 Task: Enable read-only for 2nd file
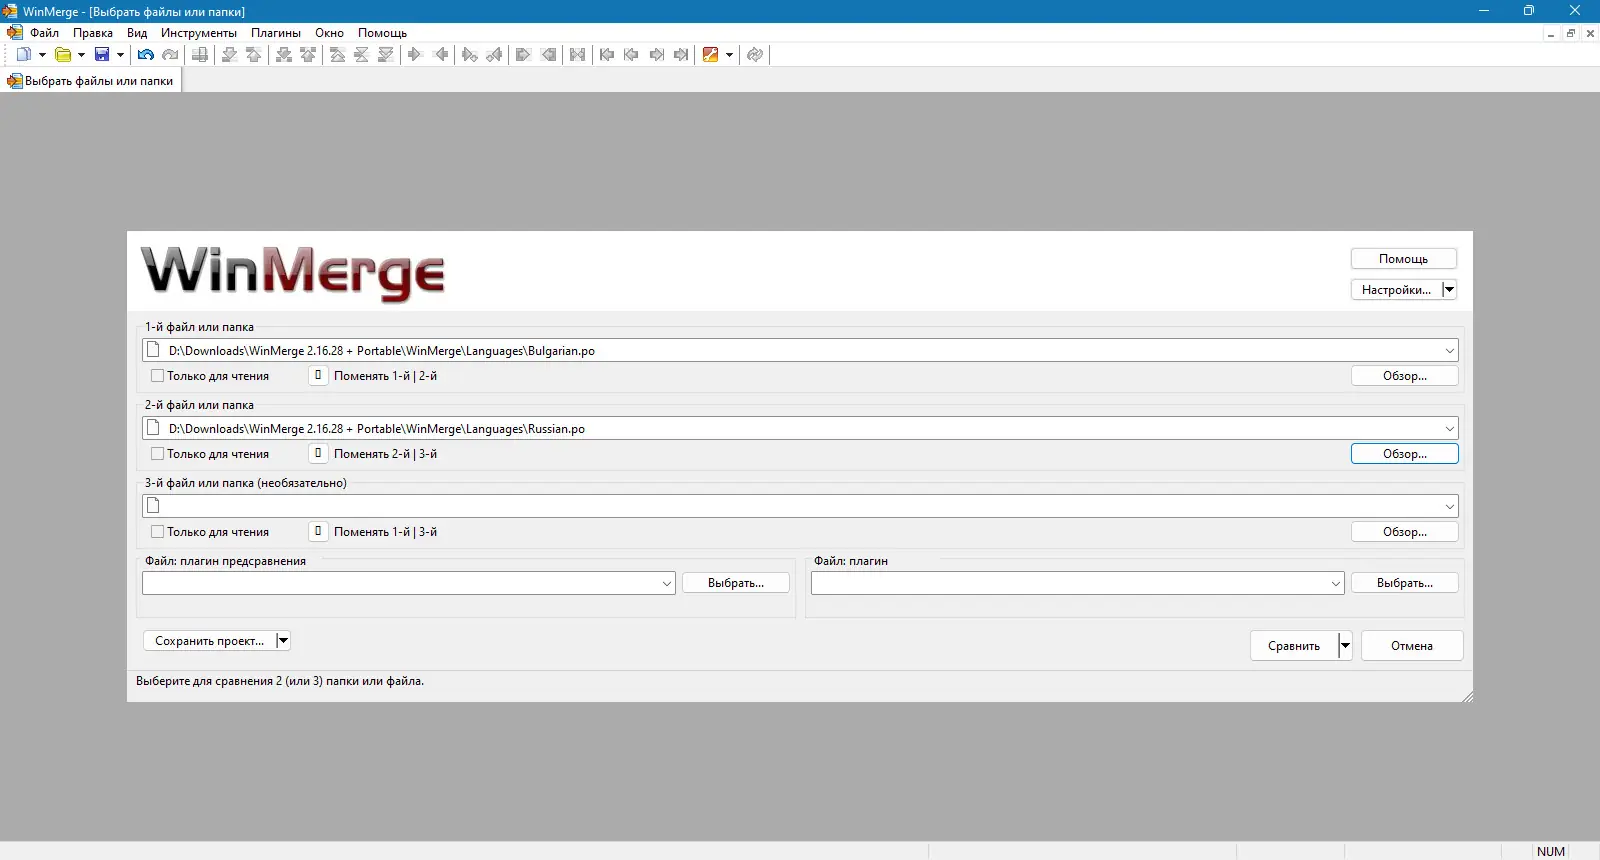[157, 454]
